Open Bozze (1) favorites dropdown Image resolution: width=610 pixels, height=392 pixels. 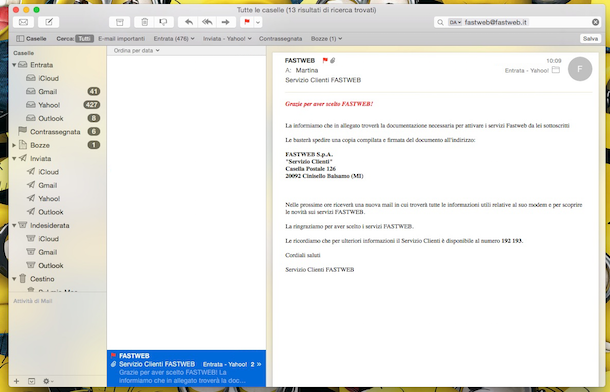[326, 38]
